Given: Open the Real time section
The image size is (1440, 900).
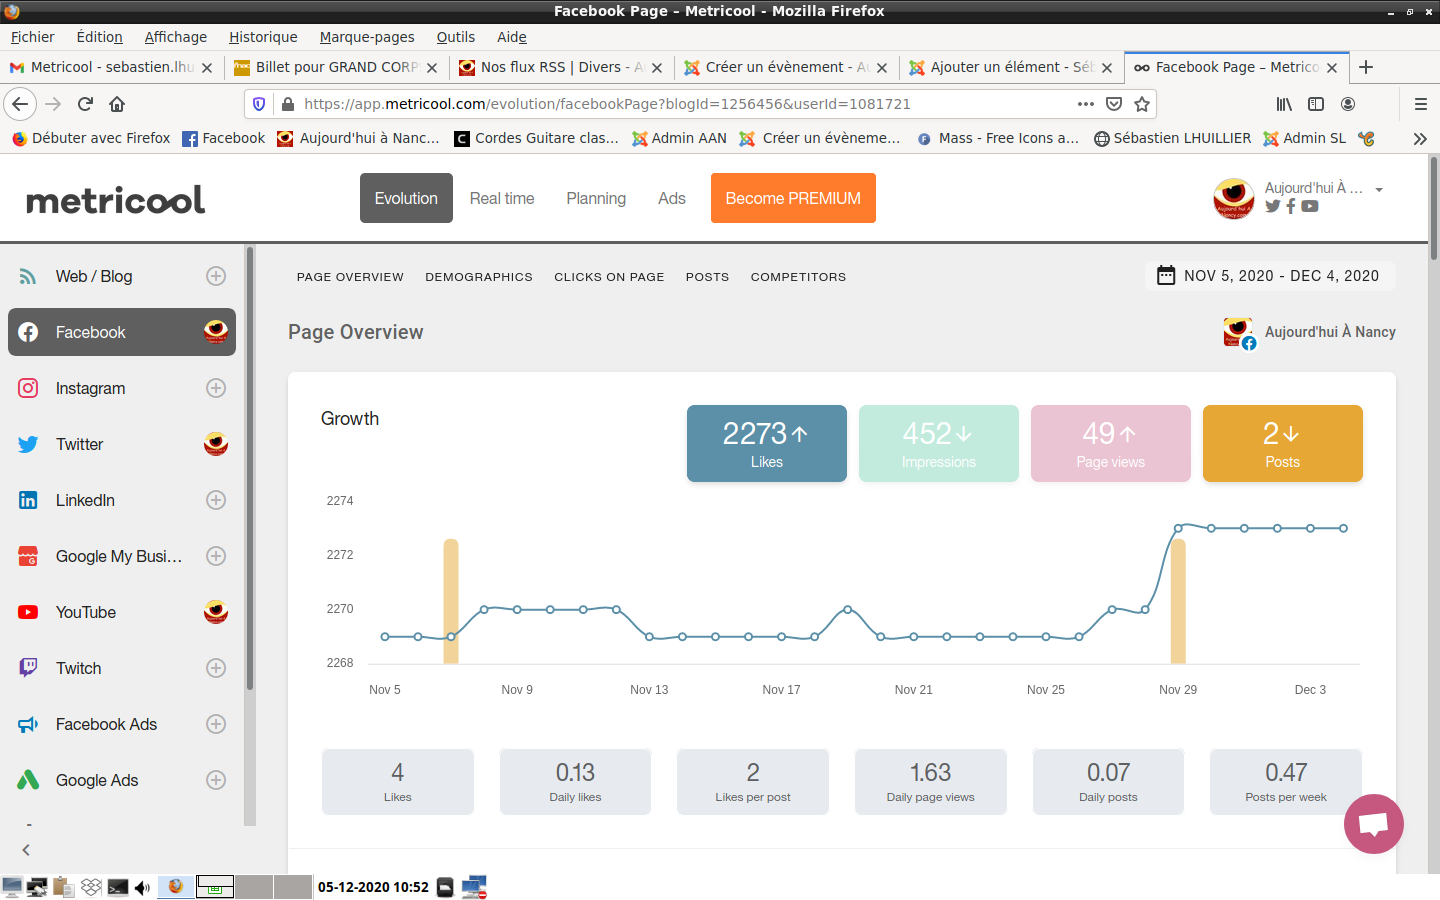Looking at the screenshot, I should 502,198.
